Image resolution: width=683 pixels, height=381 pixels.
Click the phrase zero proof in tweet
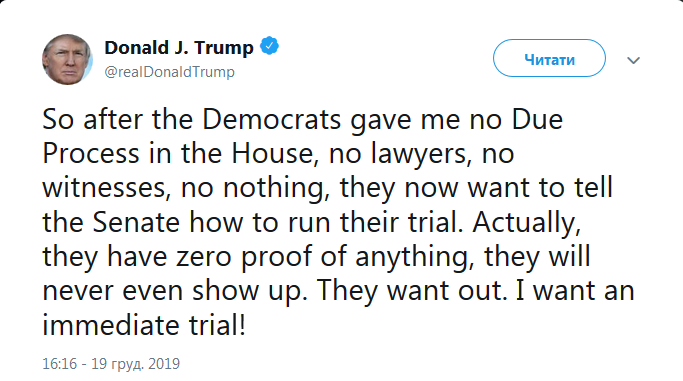click(243, 258)
